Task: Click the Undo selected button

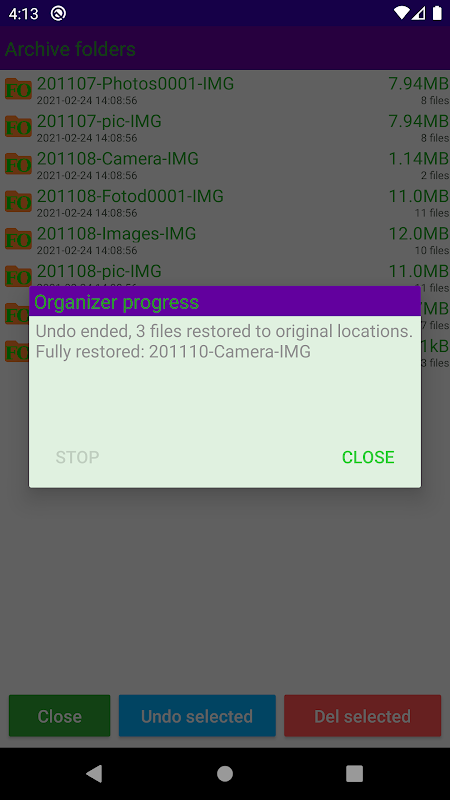Action: 197,716
